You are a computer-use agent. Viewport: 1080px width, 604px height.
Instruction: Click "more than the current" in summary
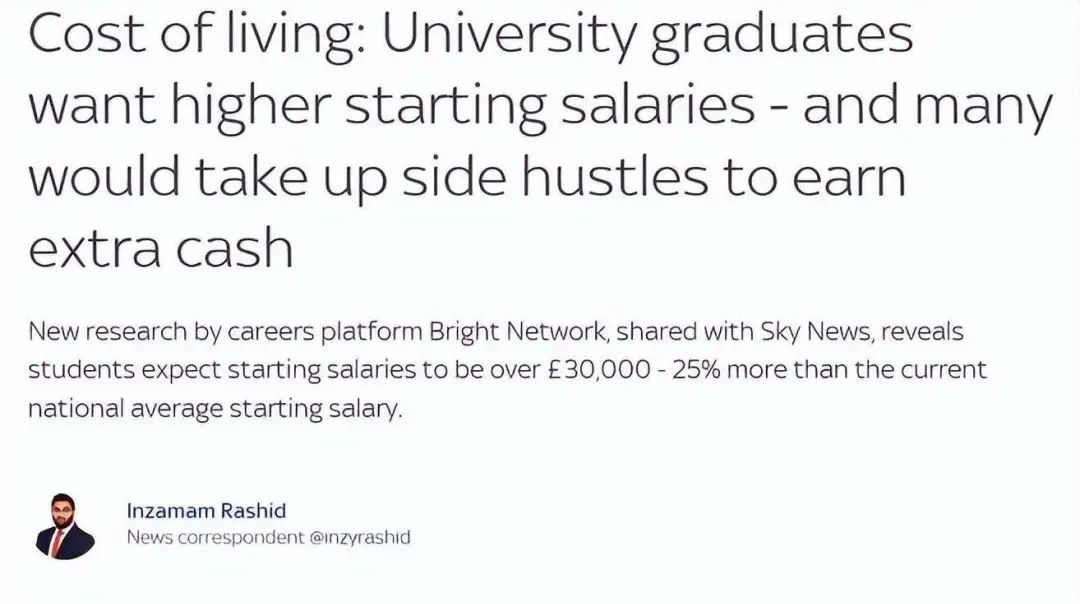pos(857,370)
